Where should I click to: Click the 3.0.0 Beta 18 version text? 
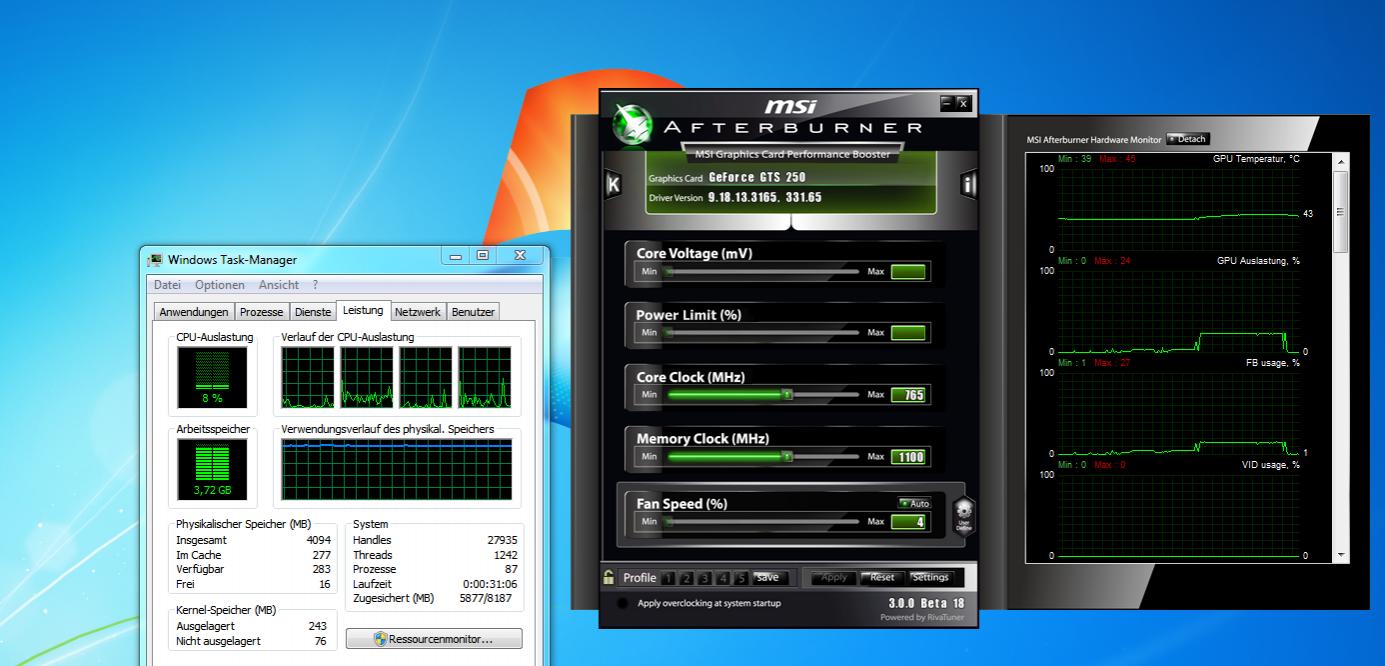click(927, 603)
